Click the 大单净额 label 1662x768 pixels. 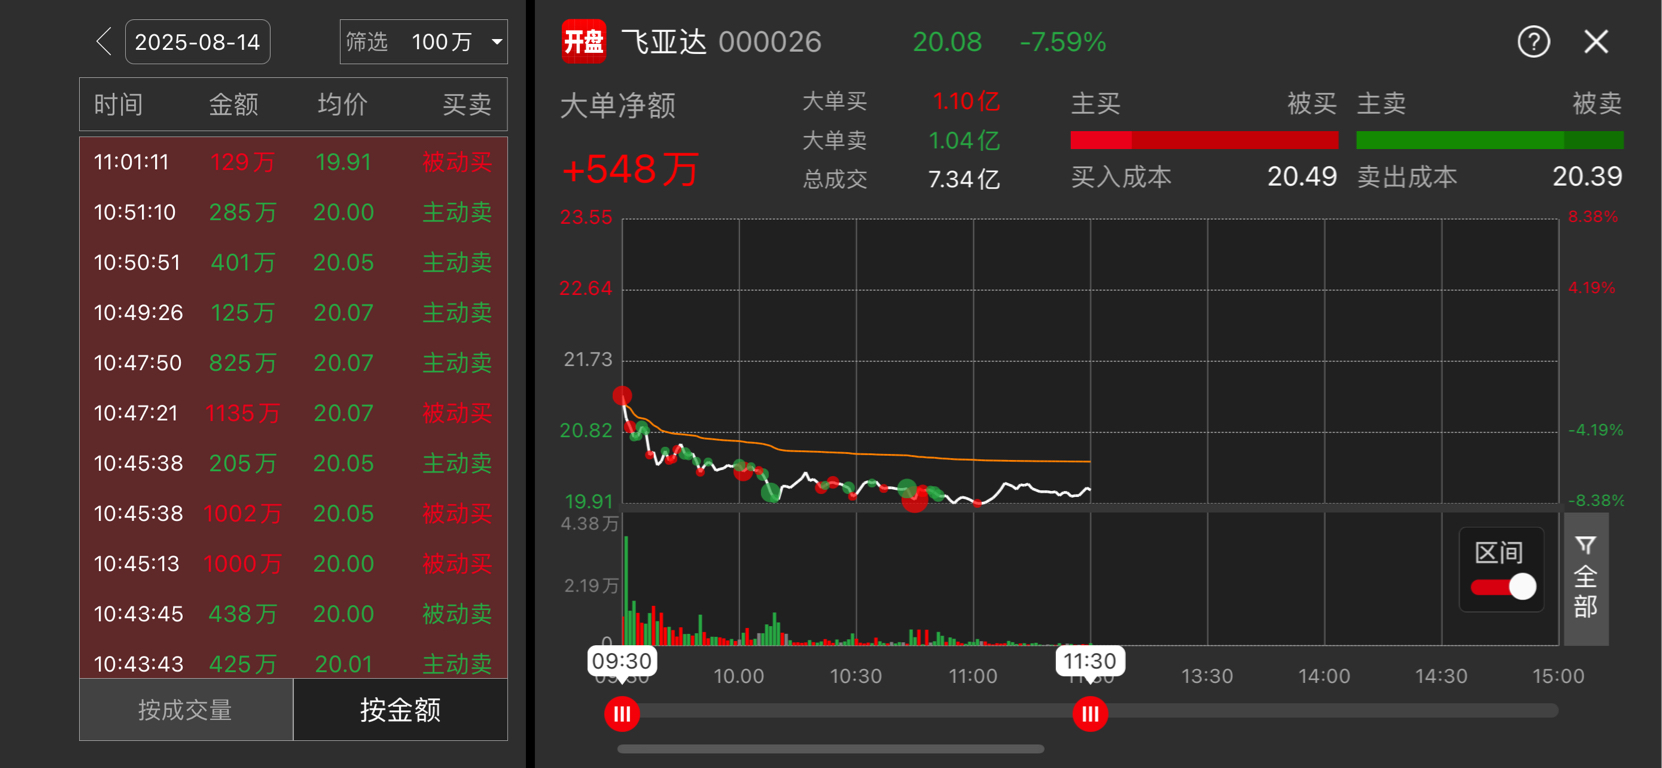click(618, 105)
